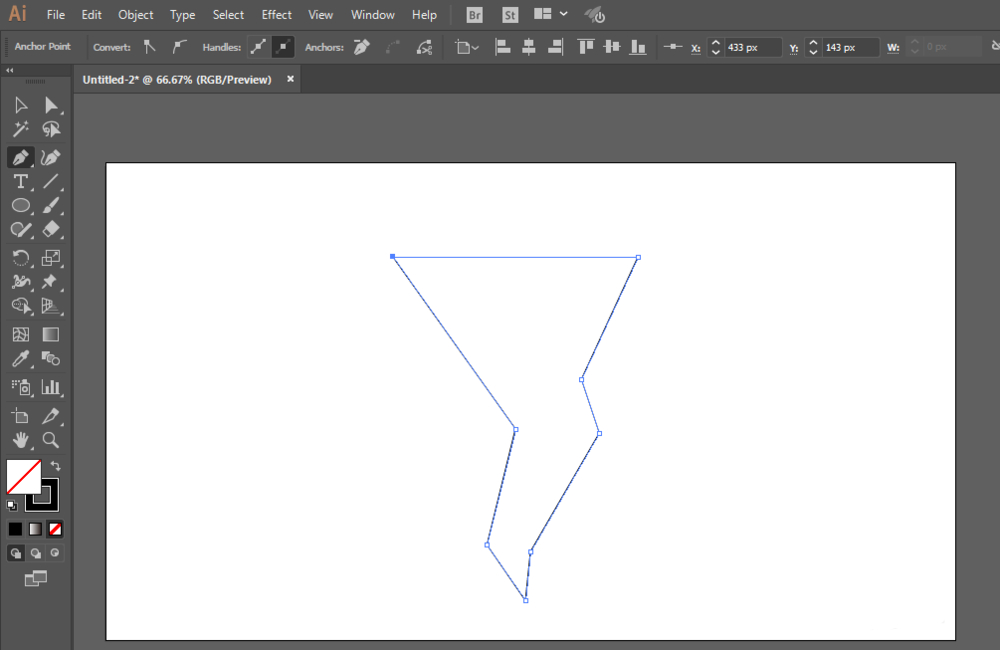Collapse the tools panel with double arrows
Screen dimensions: 1000x650
(10, 70)
